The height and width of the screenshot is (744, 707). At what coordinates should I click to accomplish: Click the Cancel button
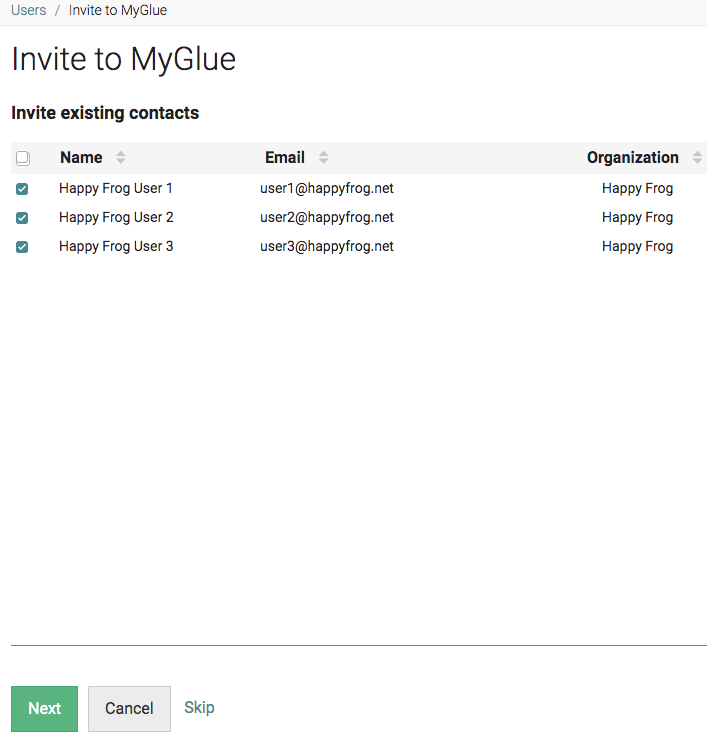(x=129, y=708)
